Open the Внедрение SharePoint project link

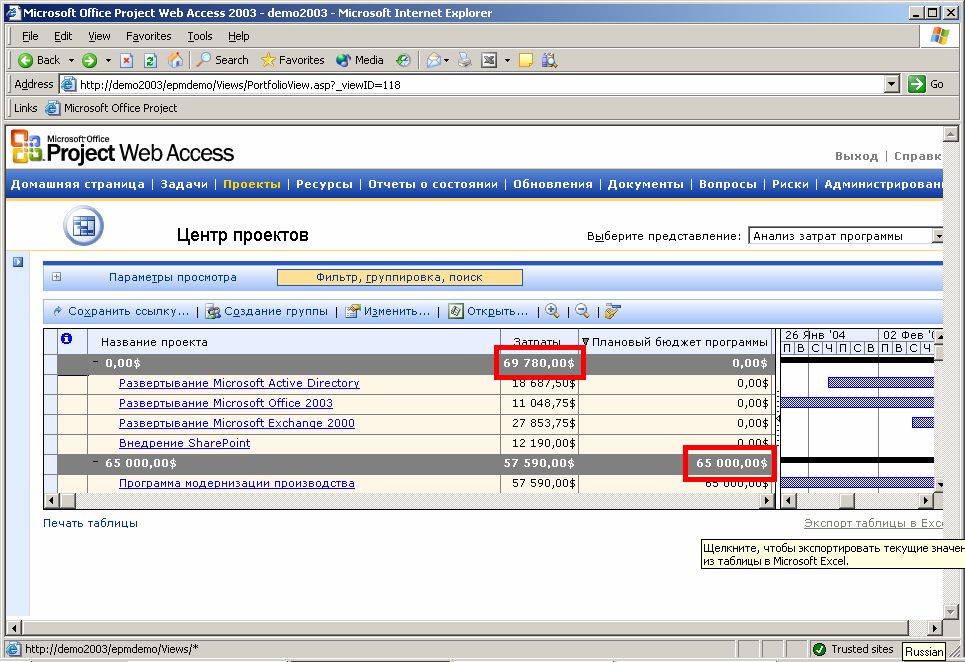coord(184,443)
